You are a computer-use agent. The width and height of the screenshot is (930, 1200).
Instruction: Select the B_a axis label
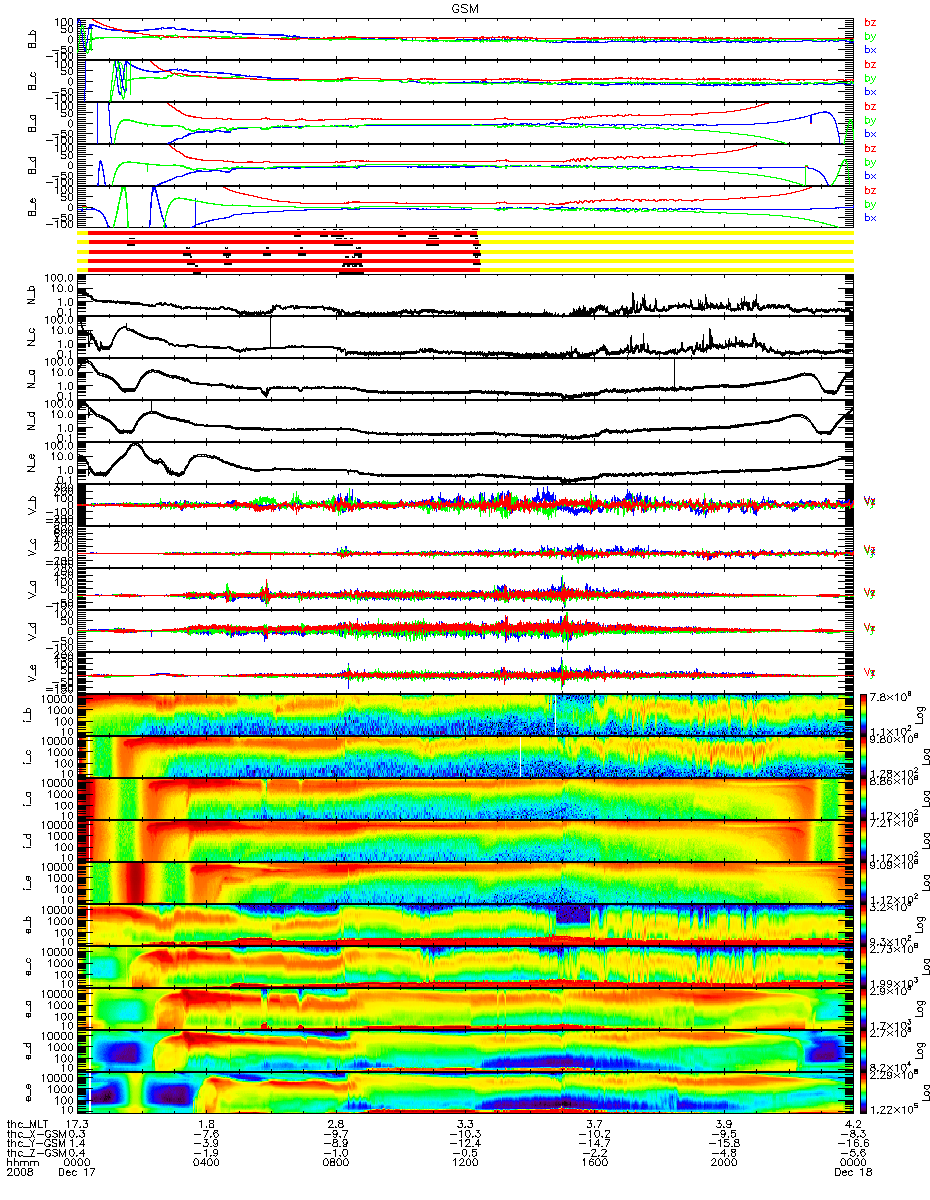click(x=30, y=123)
